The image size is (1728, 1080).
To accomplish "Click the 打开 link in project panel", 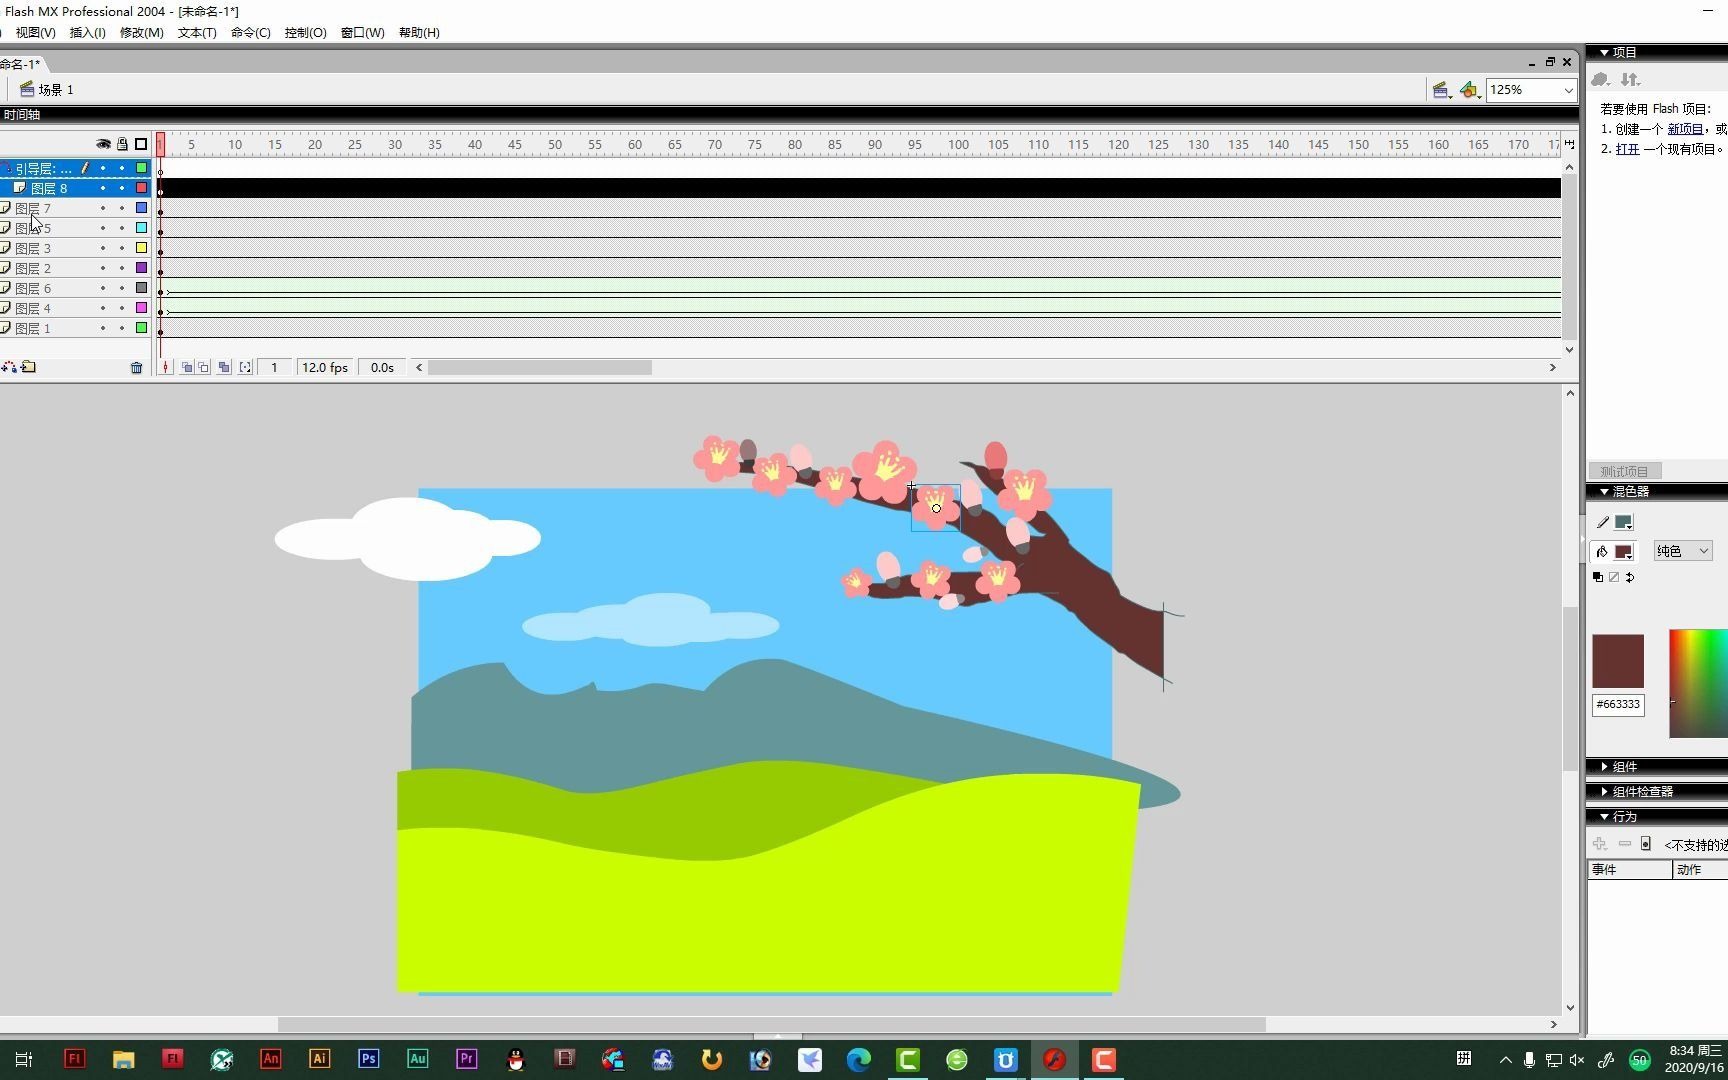I will tap(1627, 149).
